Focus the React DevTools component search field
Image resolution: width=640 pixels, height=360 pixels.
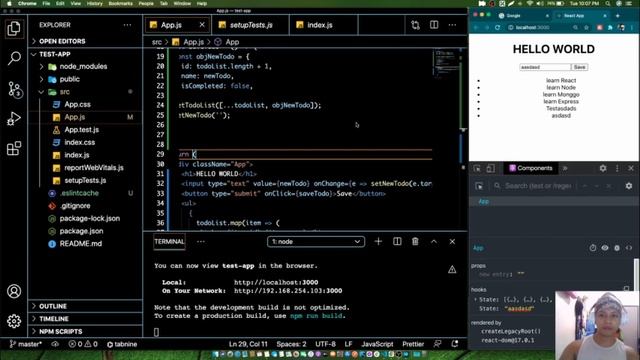coord(538,186)
